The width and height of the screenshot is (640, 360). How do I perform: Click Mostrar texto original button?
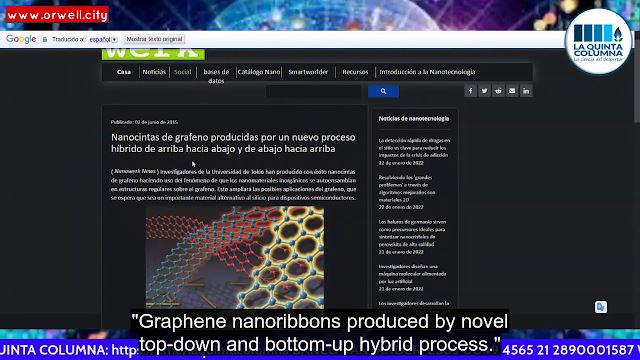(154, 39)
